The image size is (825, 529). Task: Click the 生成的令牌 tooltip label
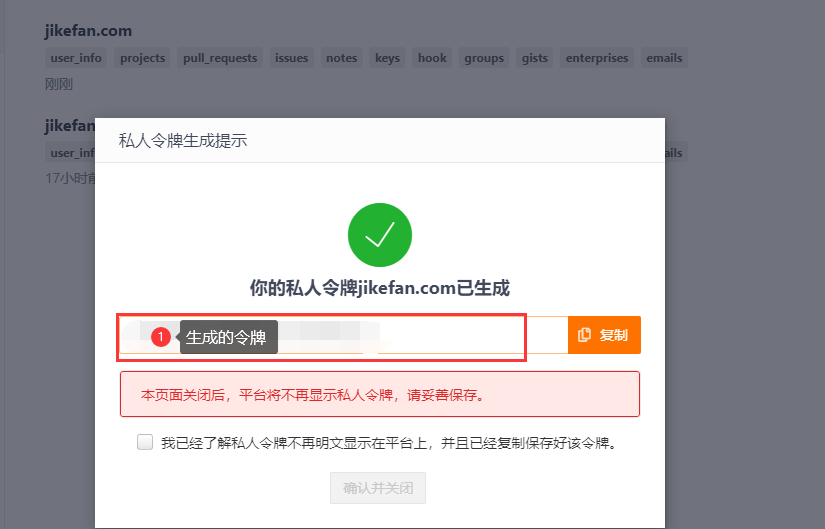(228, 337)
